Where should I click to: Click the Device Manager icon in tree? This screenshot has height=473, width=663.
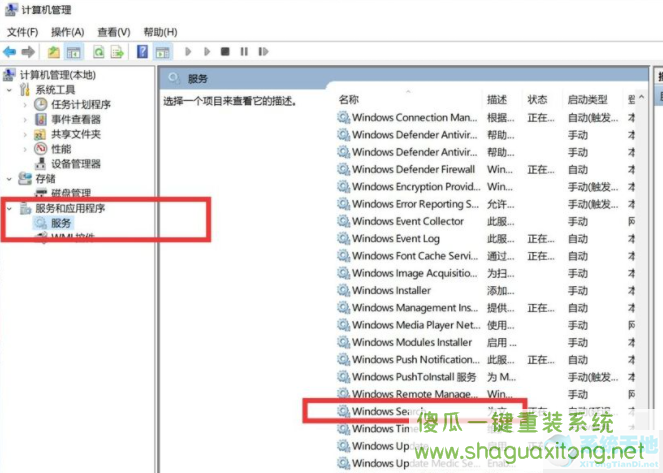[41, 164]
